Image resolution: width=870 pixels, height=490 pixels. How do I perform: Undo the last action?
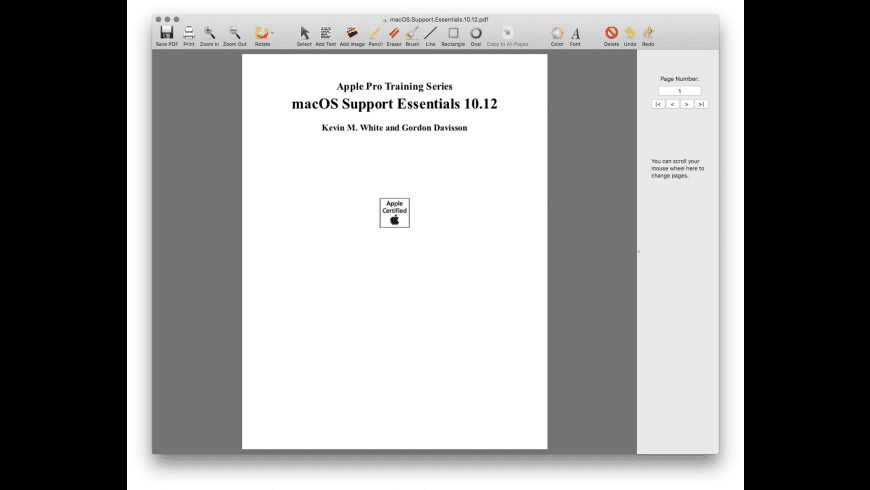630,32
